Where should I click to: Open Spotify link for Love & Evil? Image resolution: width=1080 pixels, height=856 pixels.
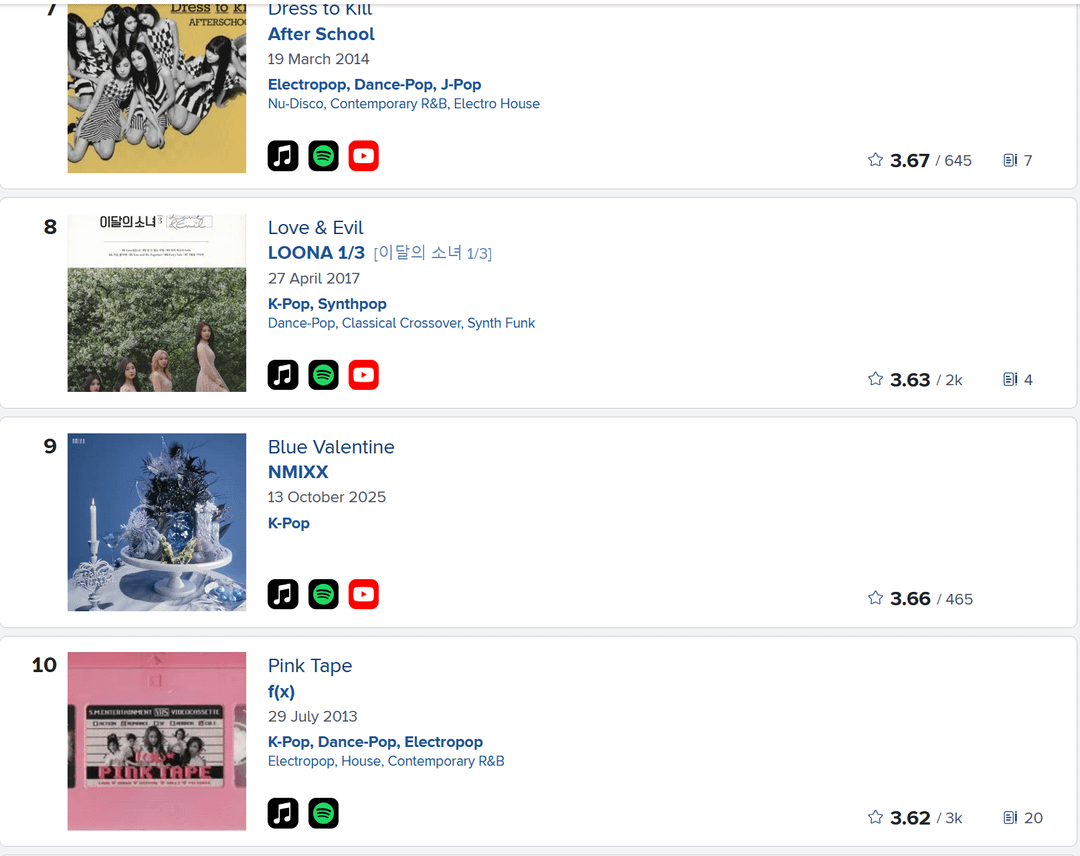(323, 375)
